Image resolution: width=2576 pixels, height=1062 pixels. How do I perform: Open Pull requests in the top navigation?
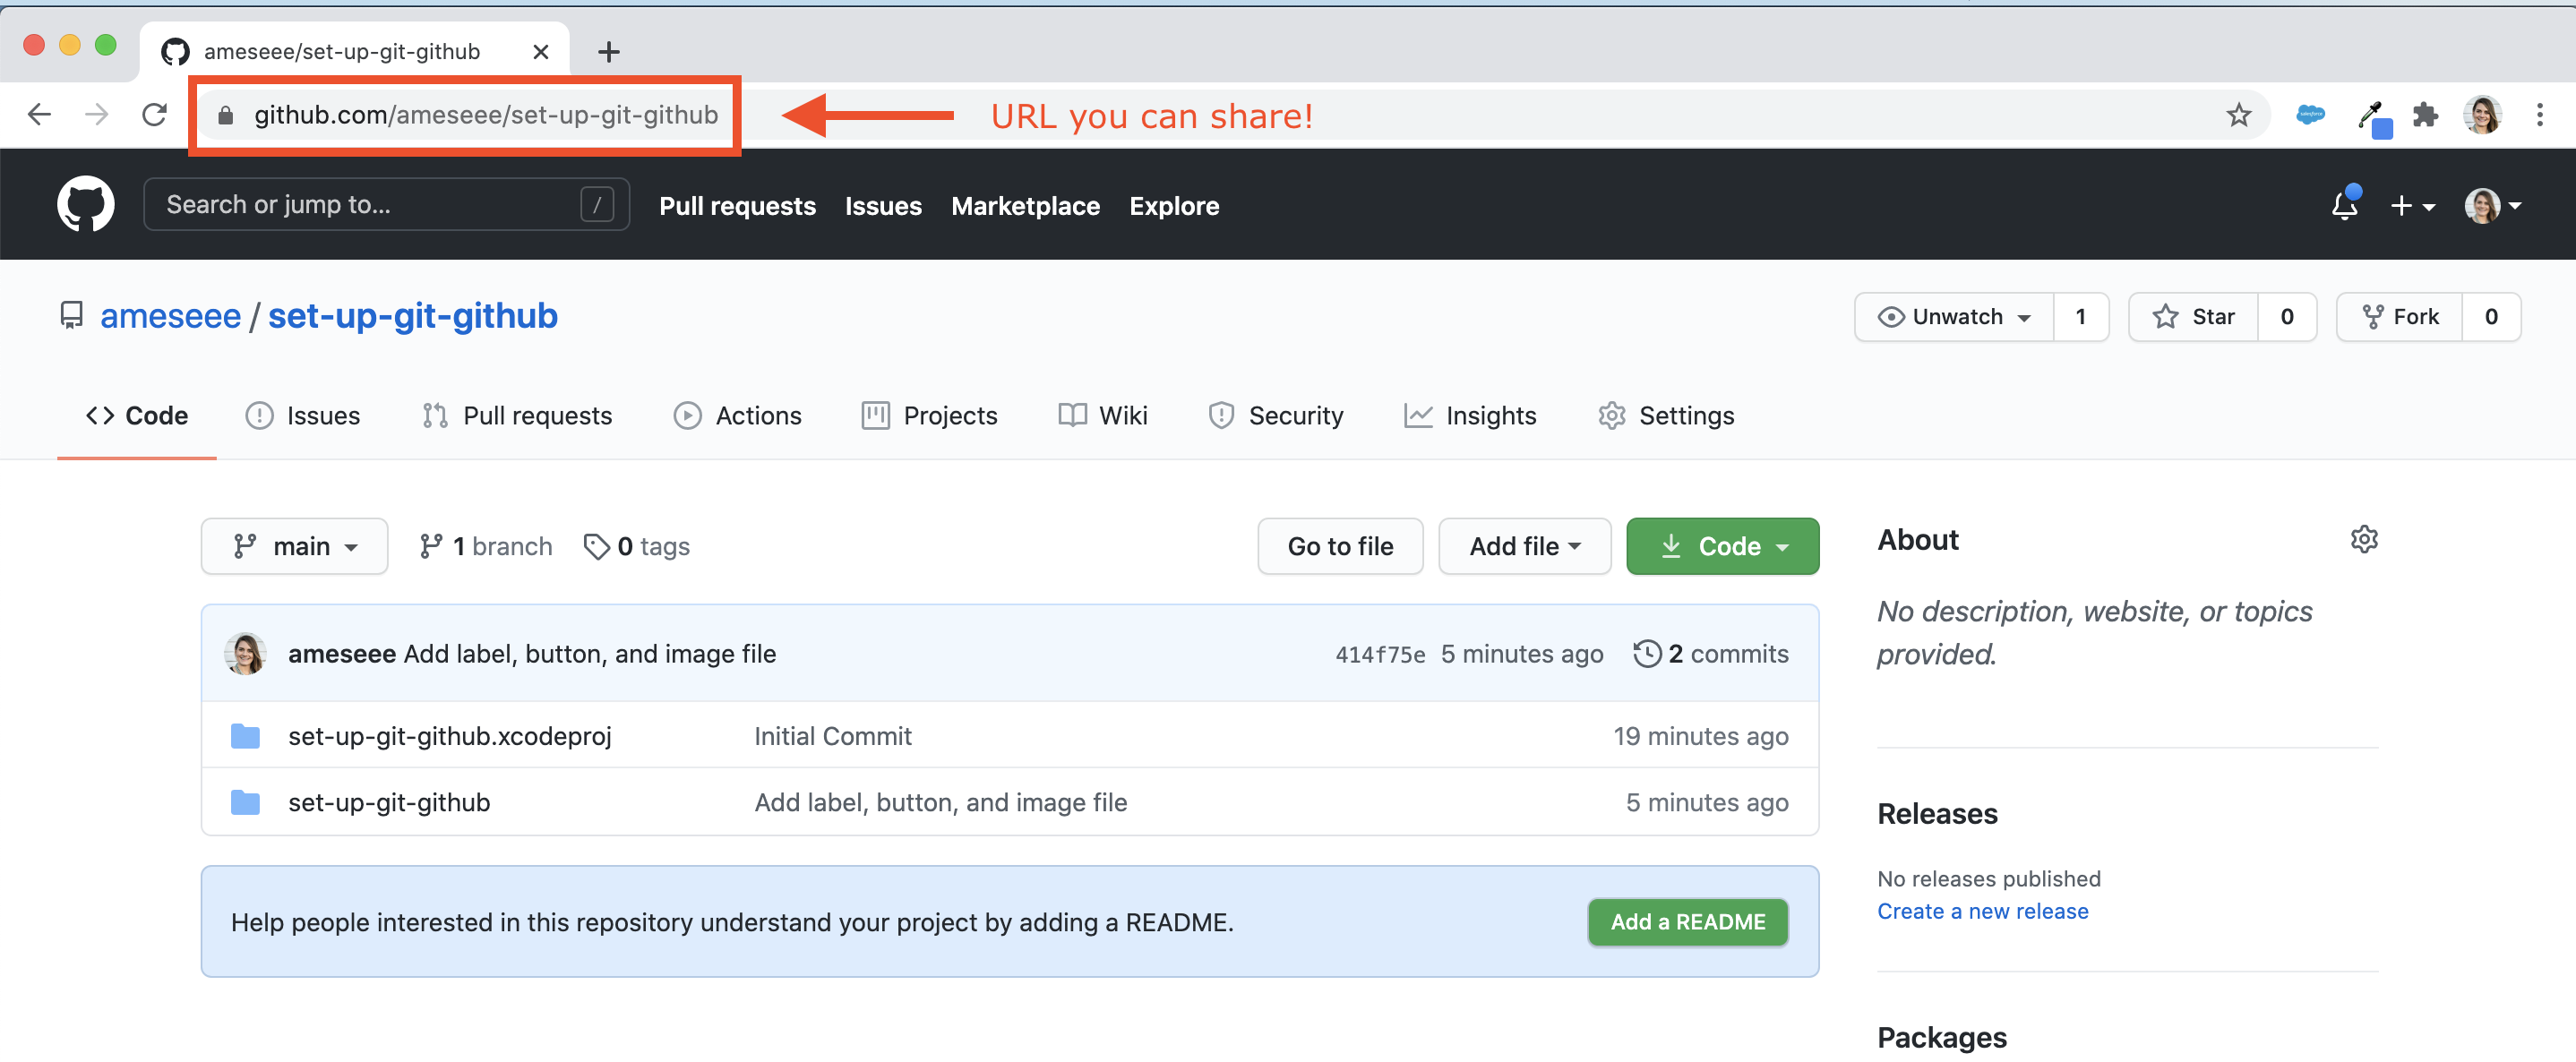[737, 206]
